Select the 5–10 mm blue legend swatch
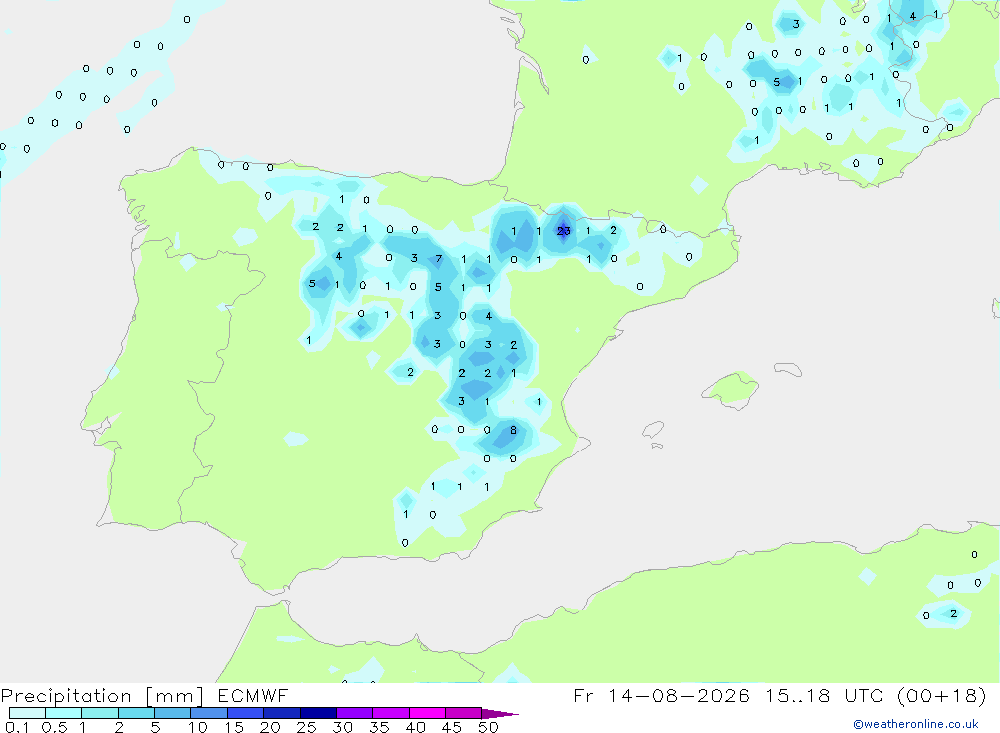Viewport: 1000px width, 733px height. (x=172, y=713)
